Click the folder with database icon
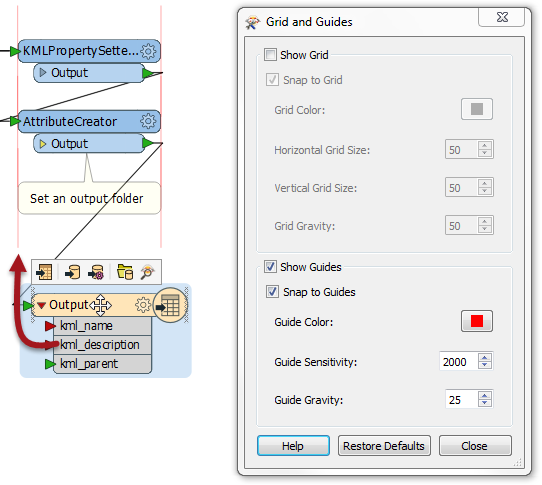The image size is (542, 485). click(125, 272)
